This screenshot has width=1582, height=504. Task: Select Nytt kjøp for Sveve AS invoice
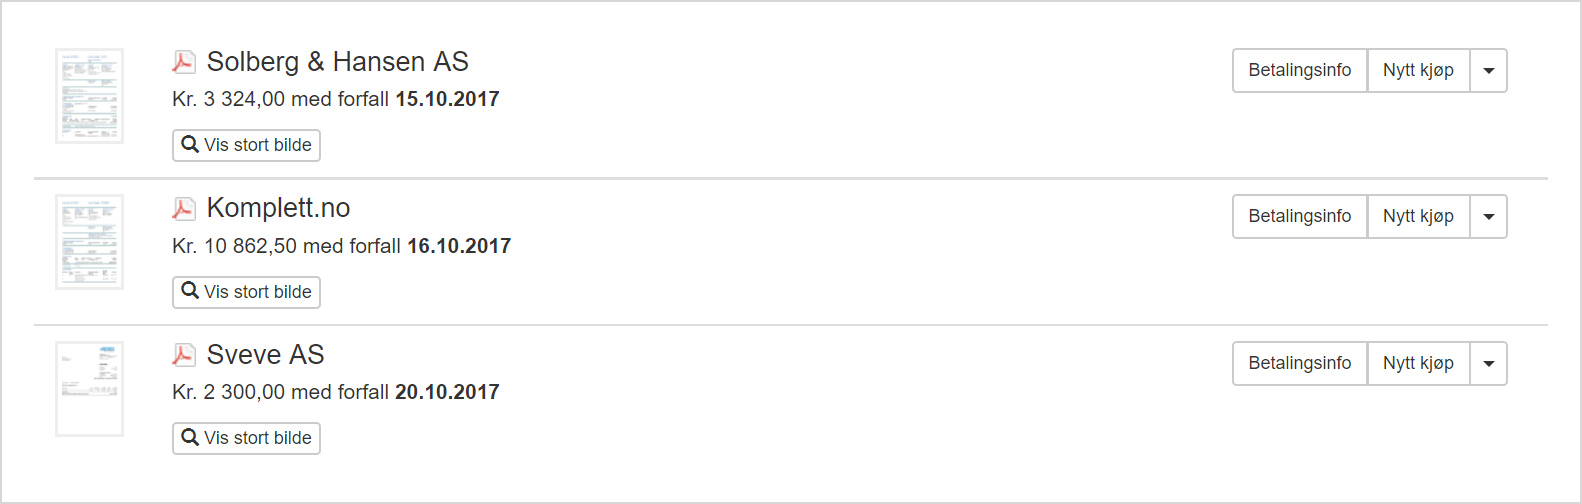coord(1418,363)
